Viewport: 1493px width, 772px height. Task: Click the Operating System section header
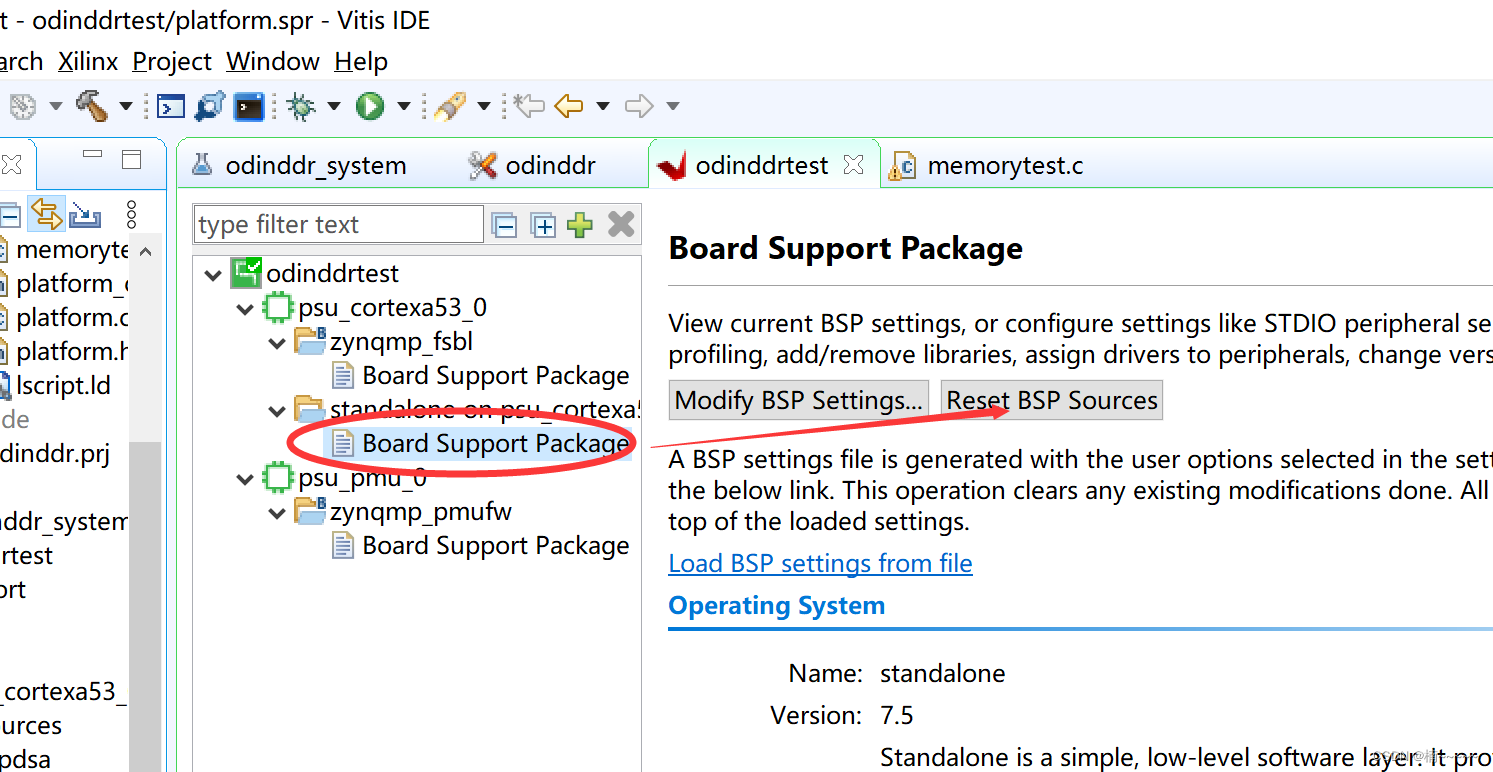pyautogui.click(x=776, y=605)
